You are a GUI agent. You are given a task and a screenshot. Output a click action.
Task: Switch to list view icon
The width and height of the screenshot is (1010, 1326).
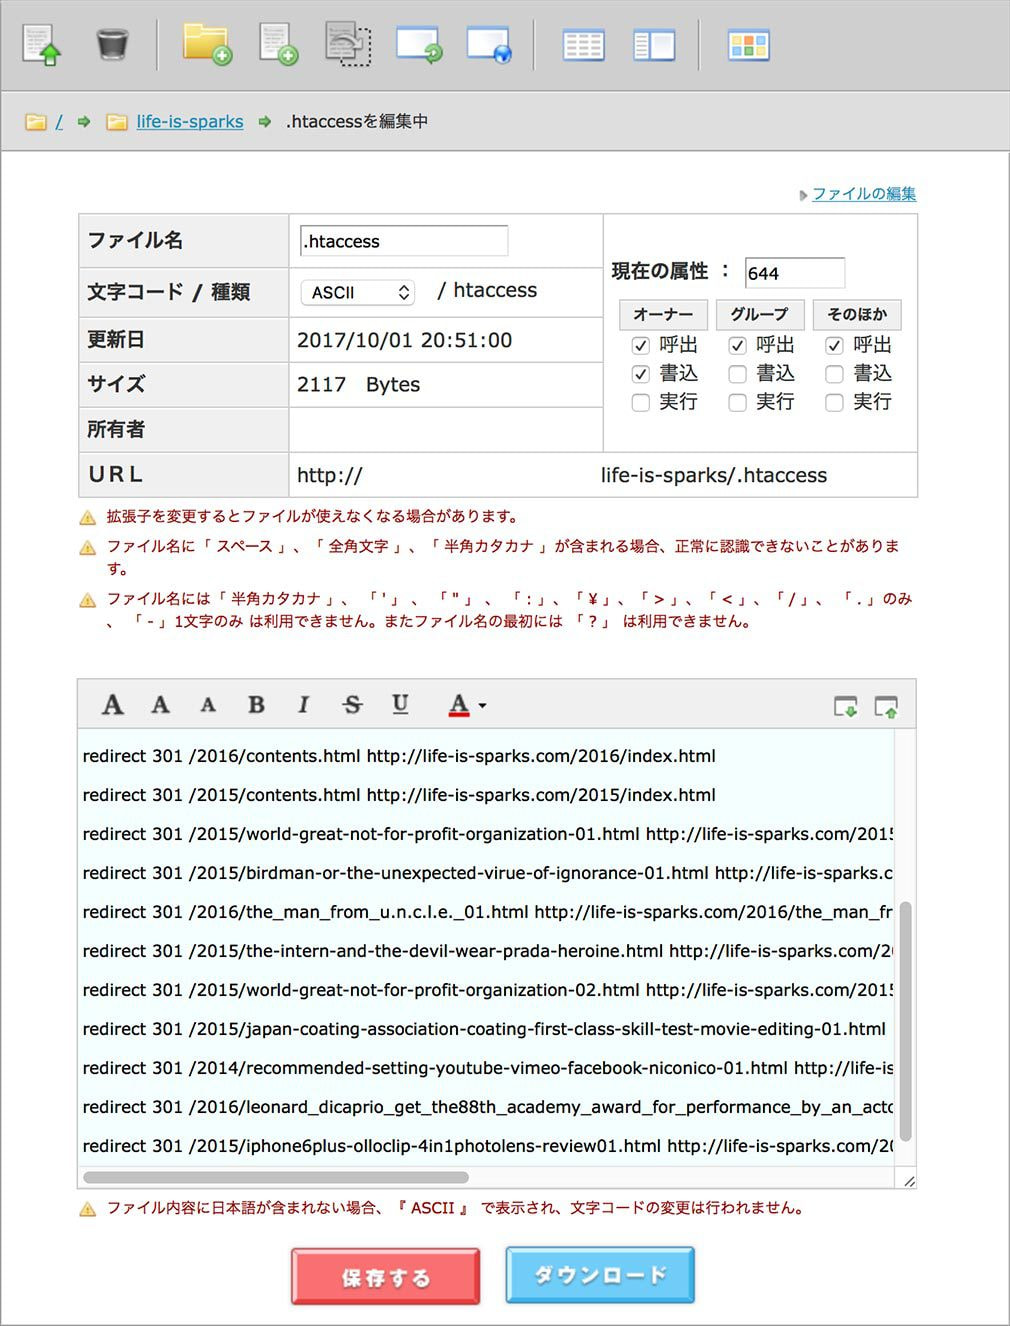pyautogui.click(x=584, y=46)
